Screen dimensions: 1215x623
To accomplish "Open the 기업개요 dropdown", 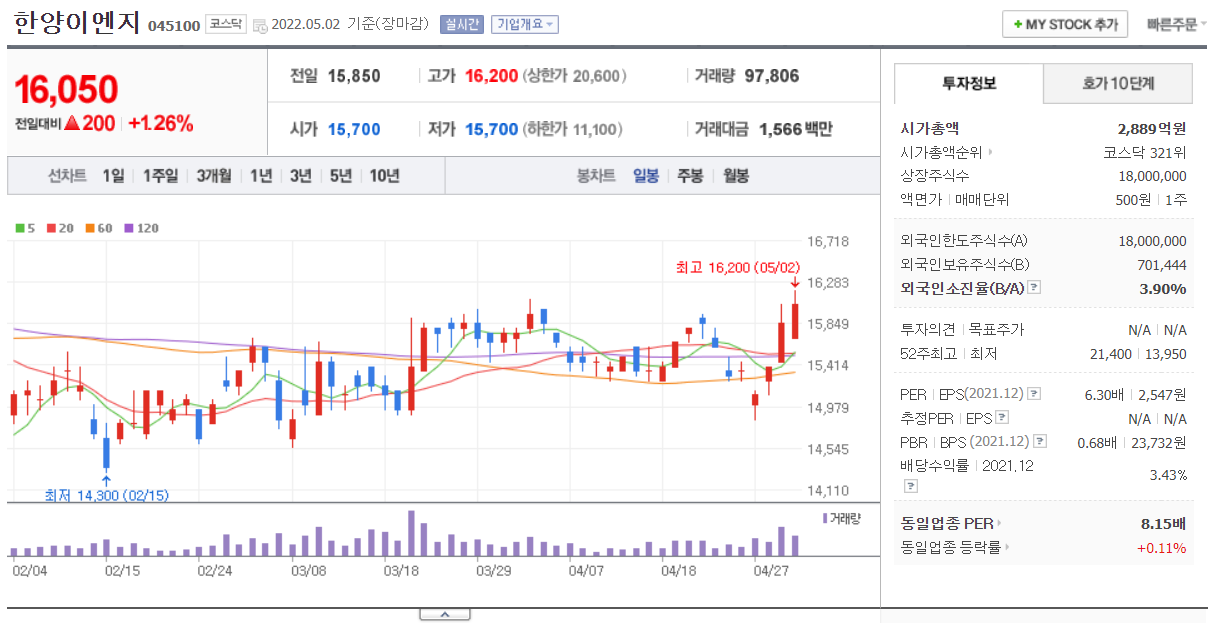I will 524,24.
